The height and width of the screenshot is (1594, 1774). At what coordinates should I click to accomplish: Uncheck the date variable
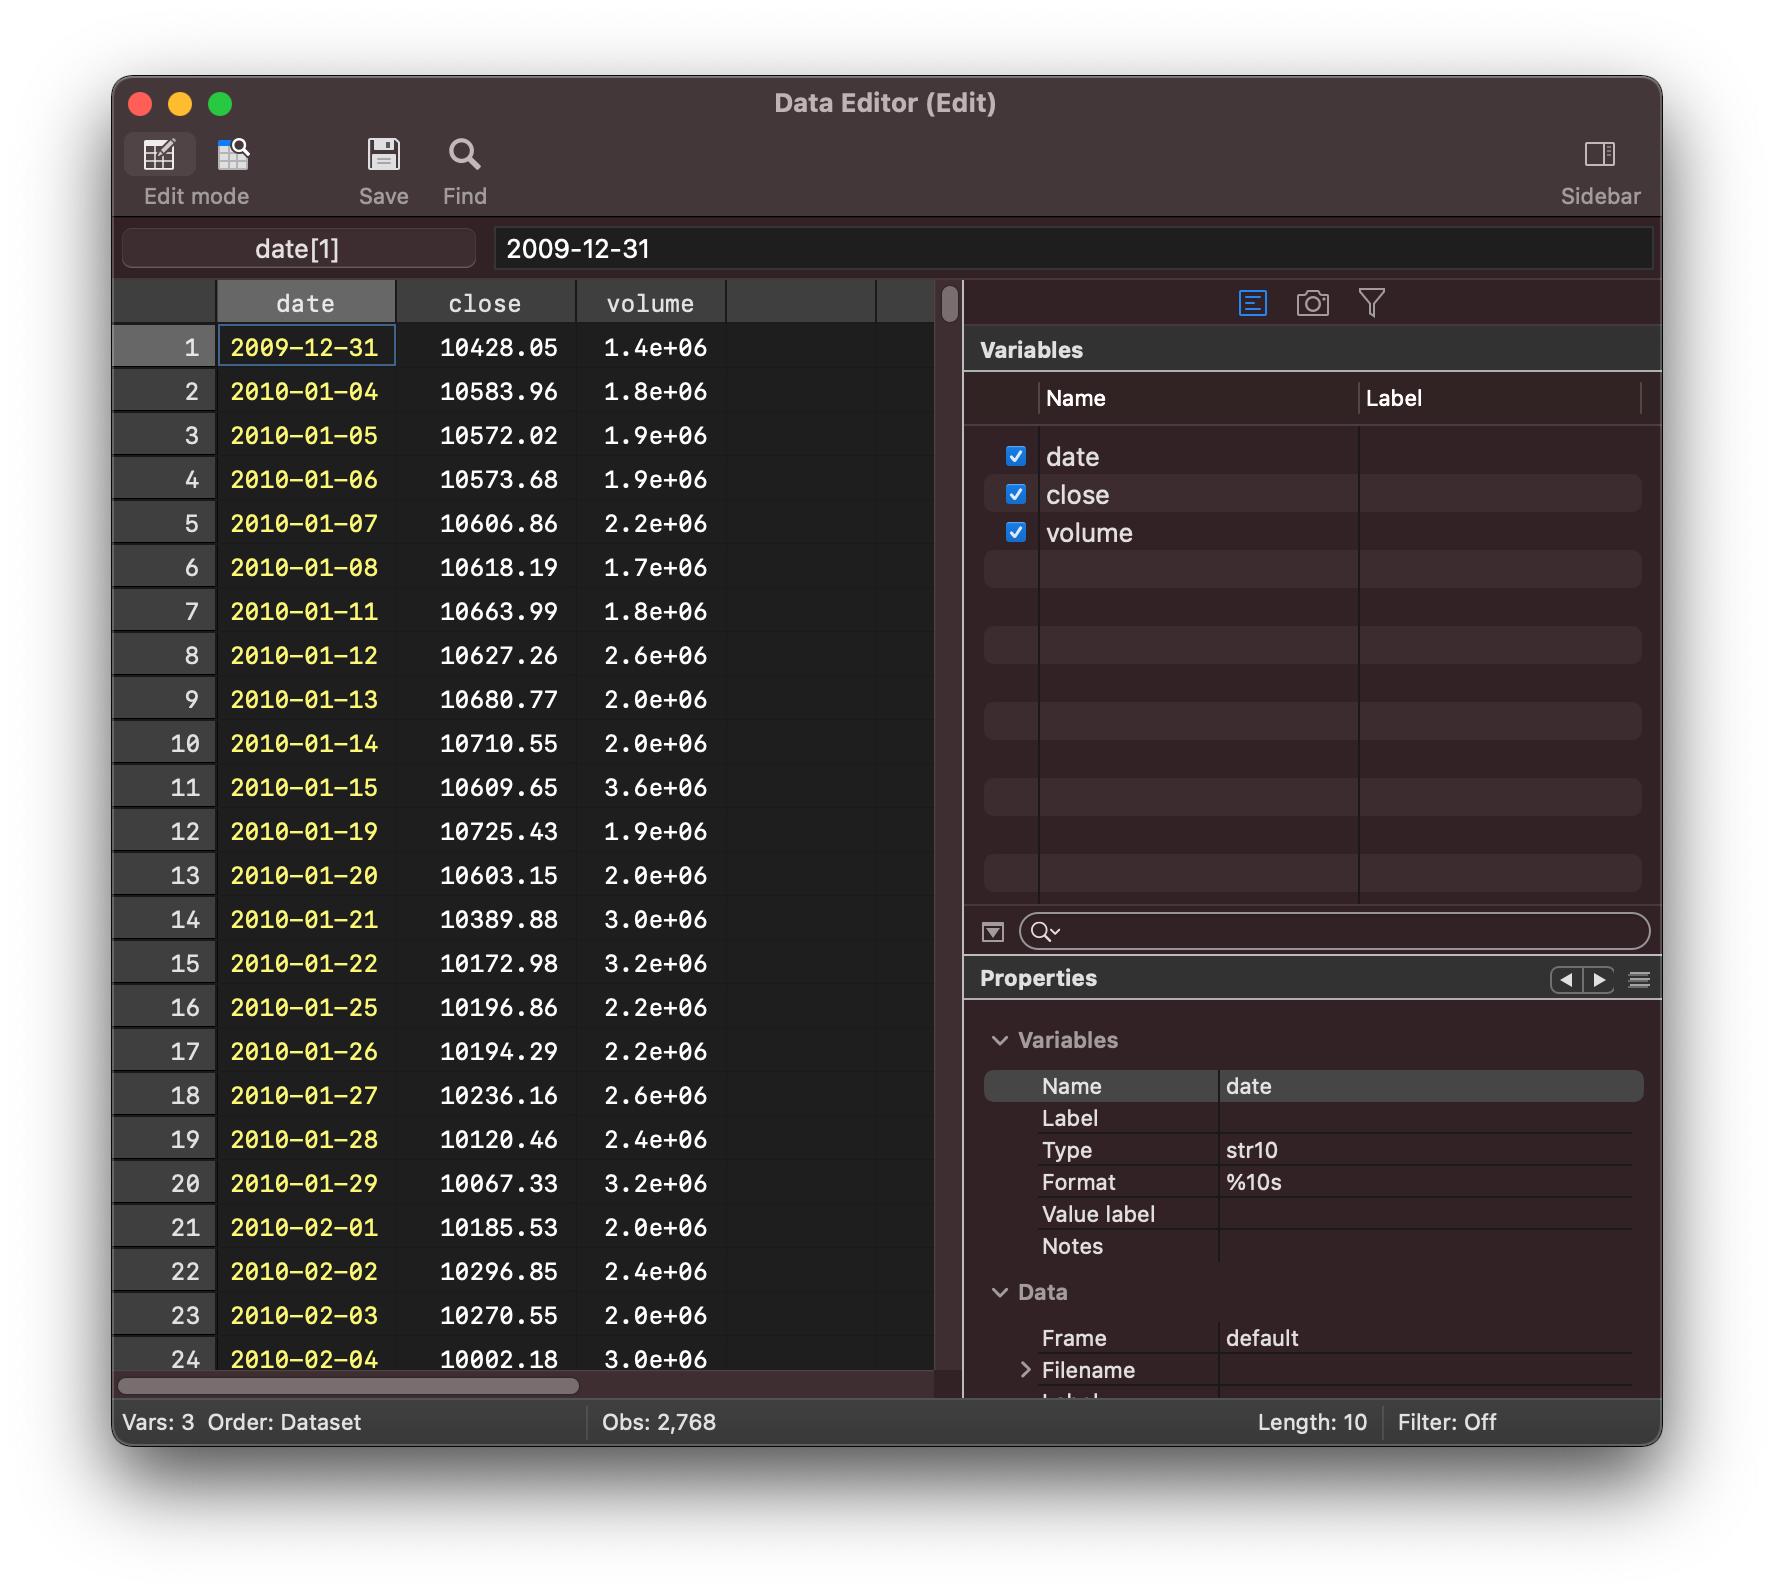pyautogui.click(x=1014, y=455)
